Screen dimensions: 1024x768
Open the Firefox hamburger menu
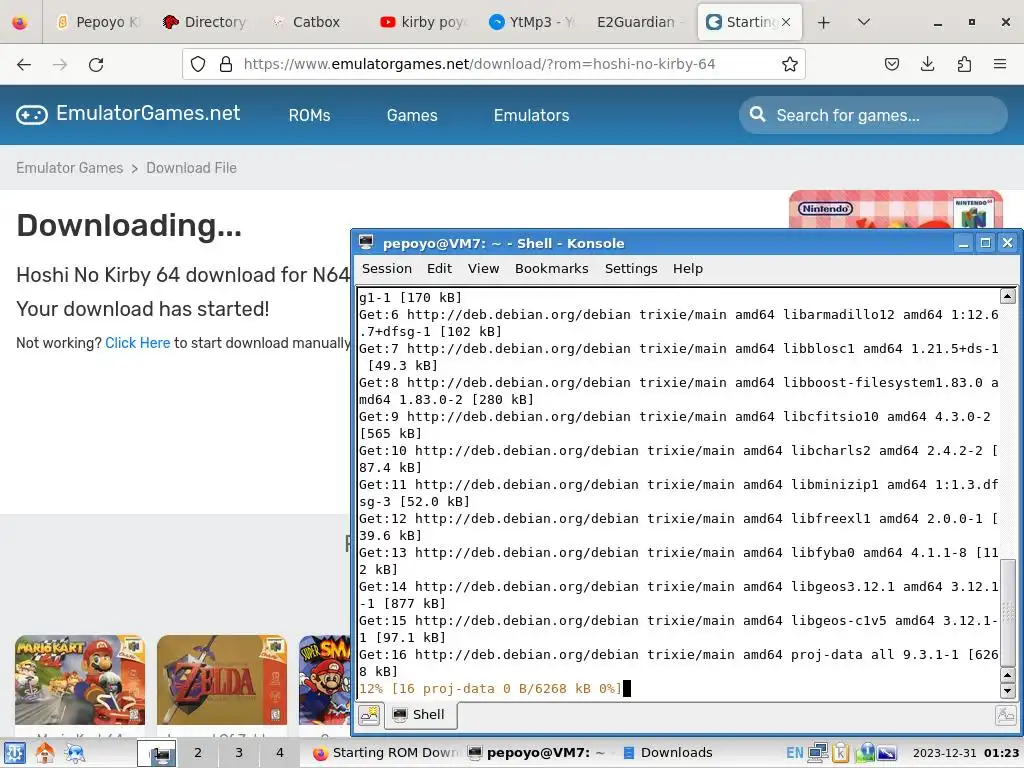[1000, 64]
